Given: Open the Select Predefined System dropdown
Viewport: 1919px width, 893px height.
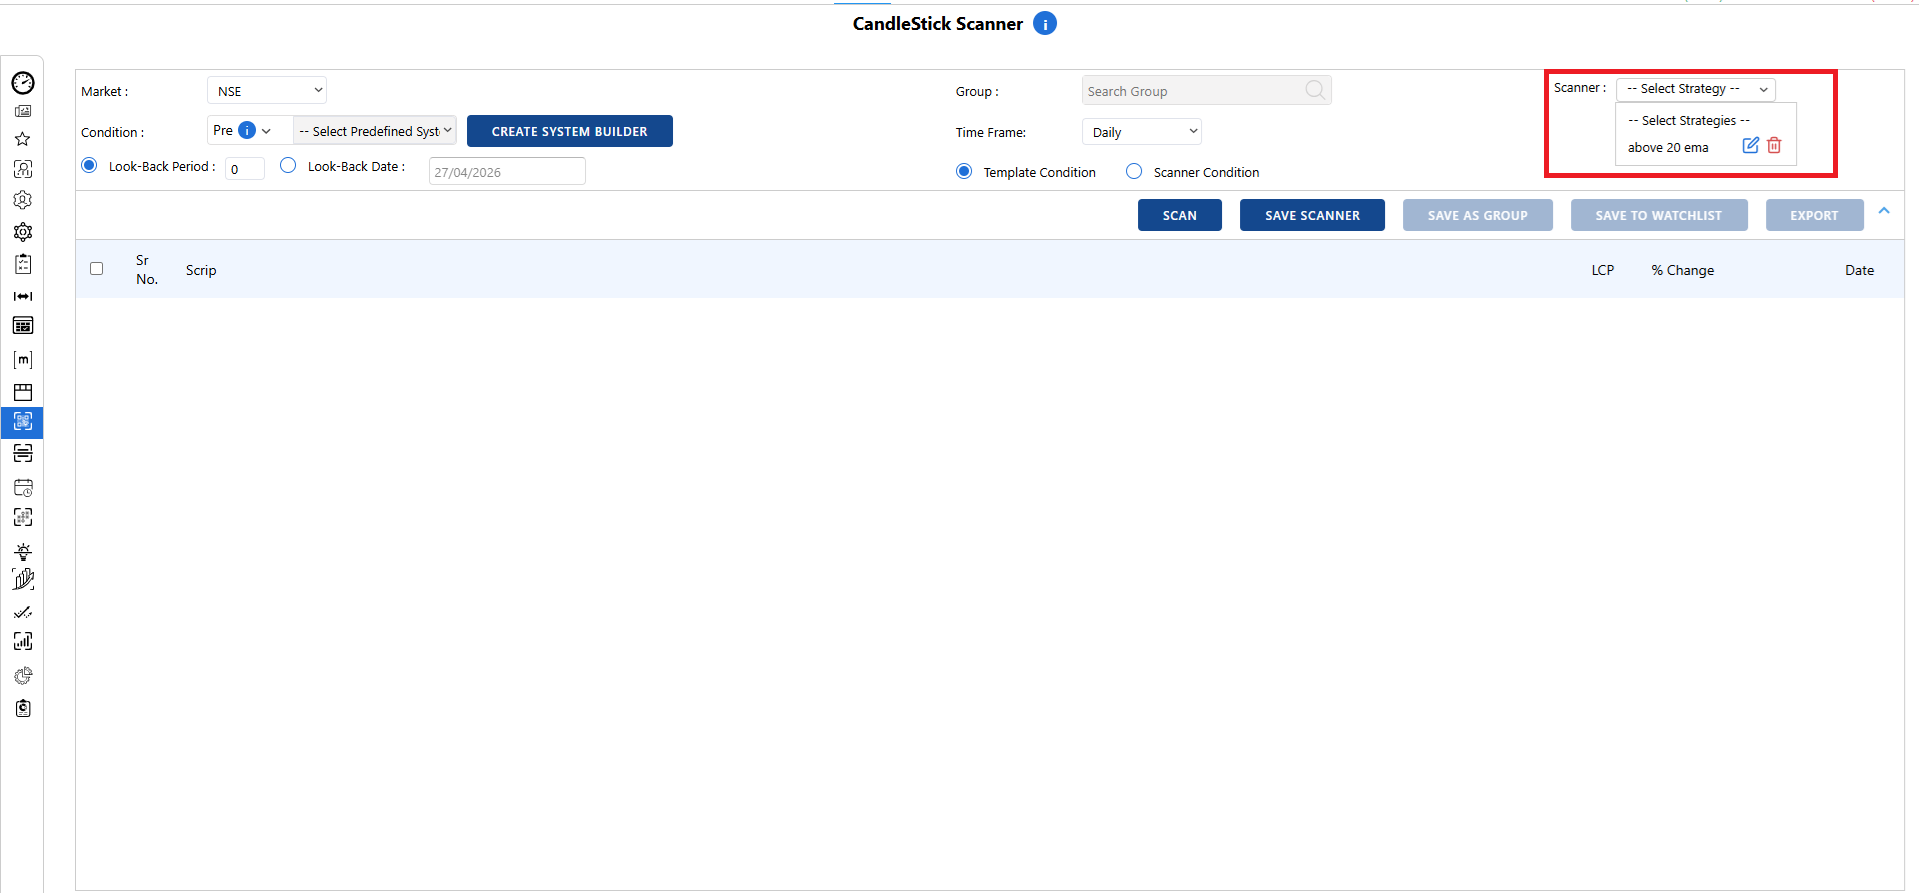Looking at the screenshot, I should coord(375,131).
